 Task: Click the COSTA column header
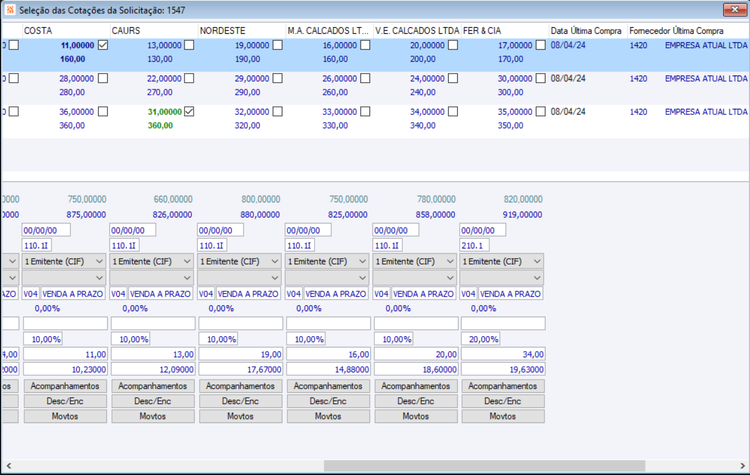(66, 31)
